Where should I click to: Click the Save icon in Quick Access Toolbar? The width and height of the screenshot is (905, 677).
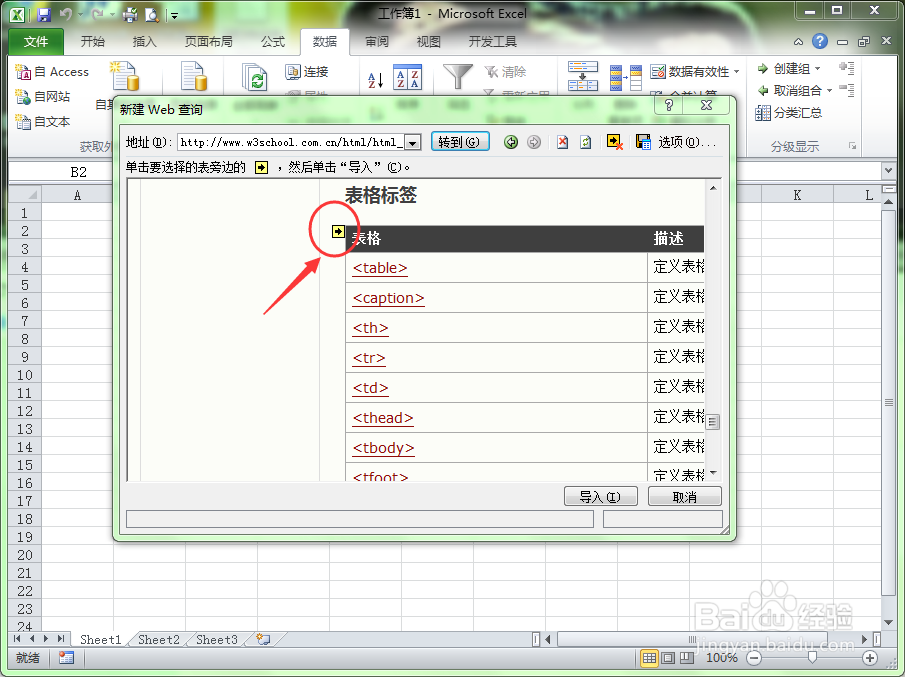[x=43, y=14]
